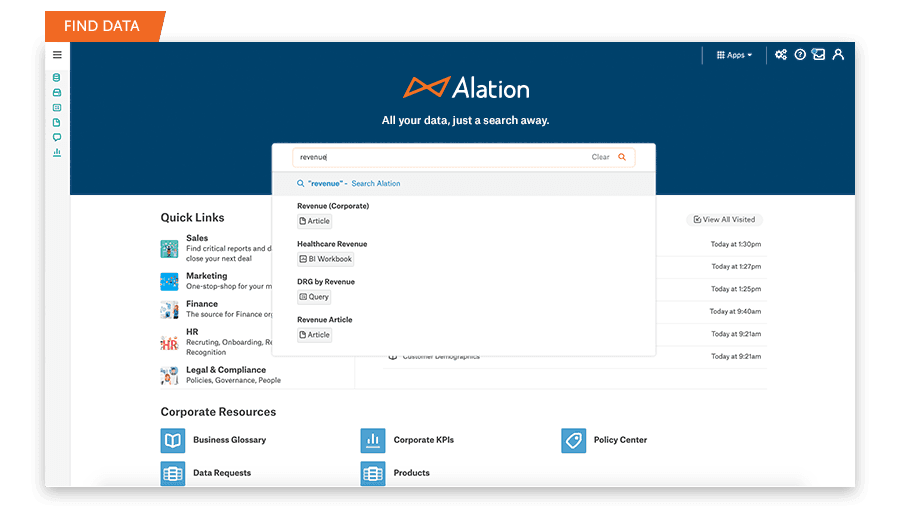Select the Today at 1:25pm visited entry
This screenshot has width=900, height=510.
(736, 289)
